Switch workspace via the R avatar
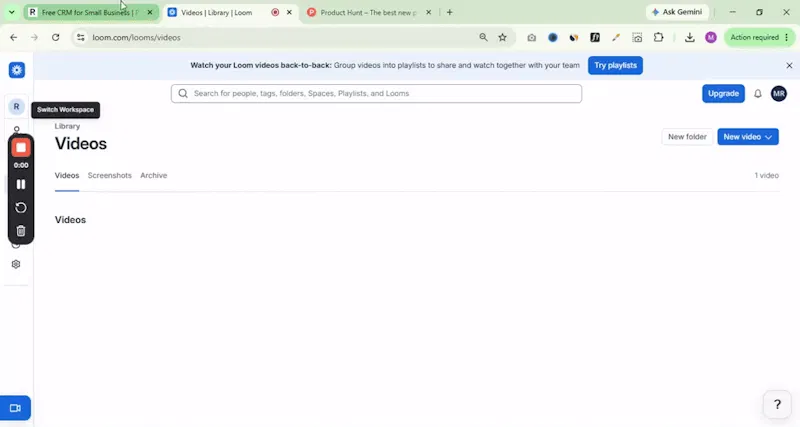Image resolution: width=800 pixels, height=427 pixels. click(16, 107)
